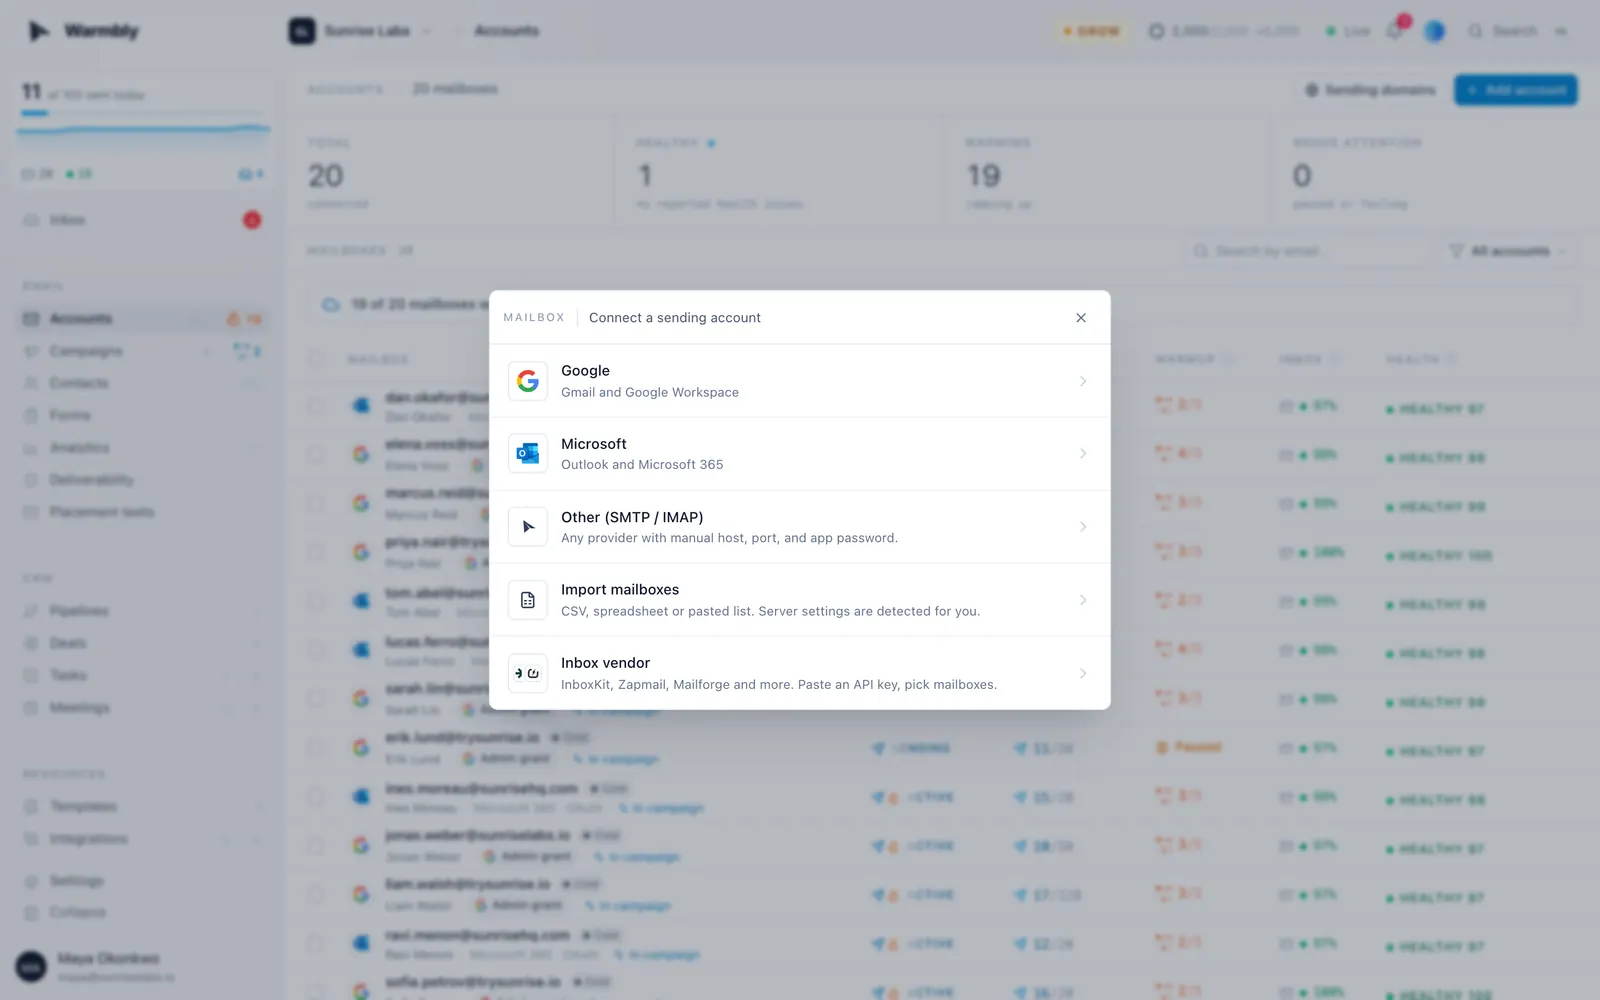Open Deliverability in the sidebar
The width and height of the screenshot is (1600, 1000).
tap(143, 480)
